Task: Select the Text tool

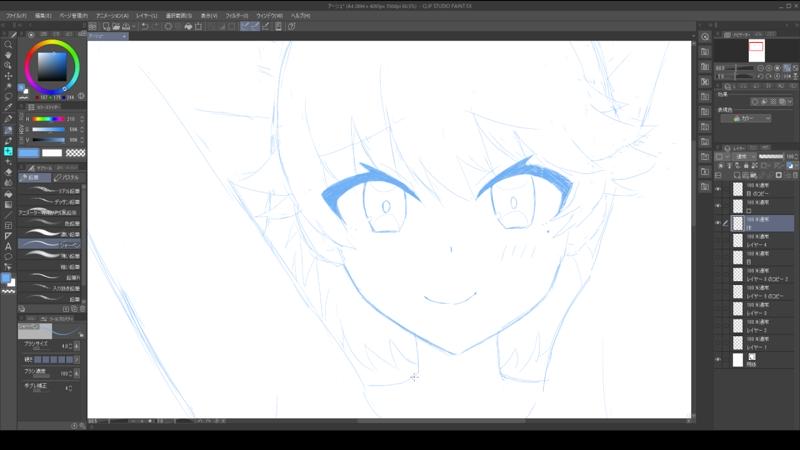Action: pos(8,246)
